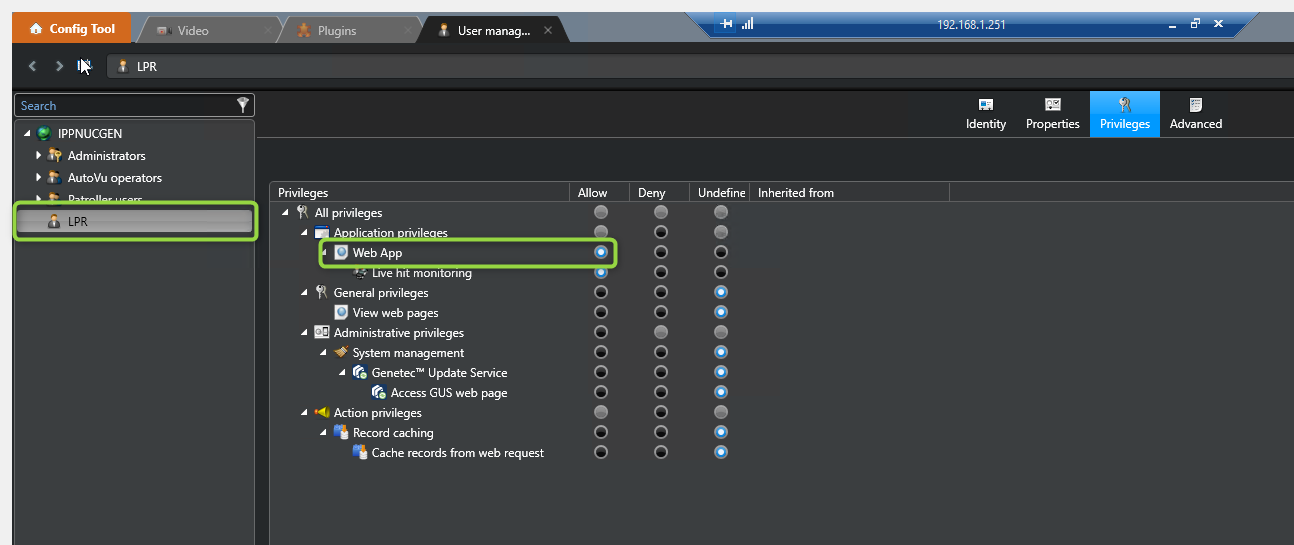Collapse the System management privilege node

(323, 353)
